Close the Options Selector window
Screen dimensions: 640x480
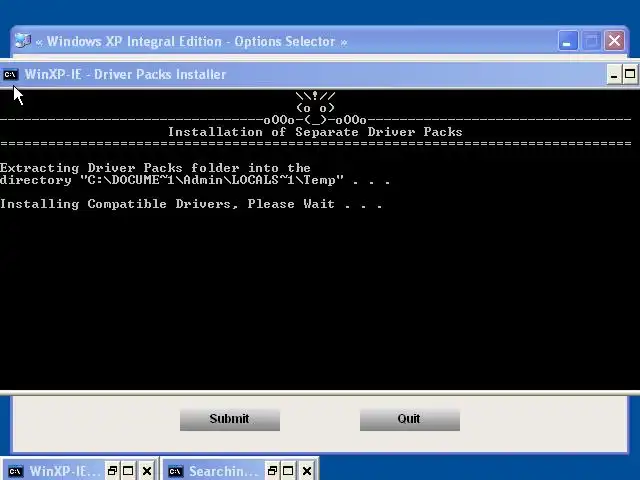tap(614, 41)
